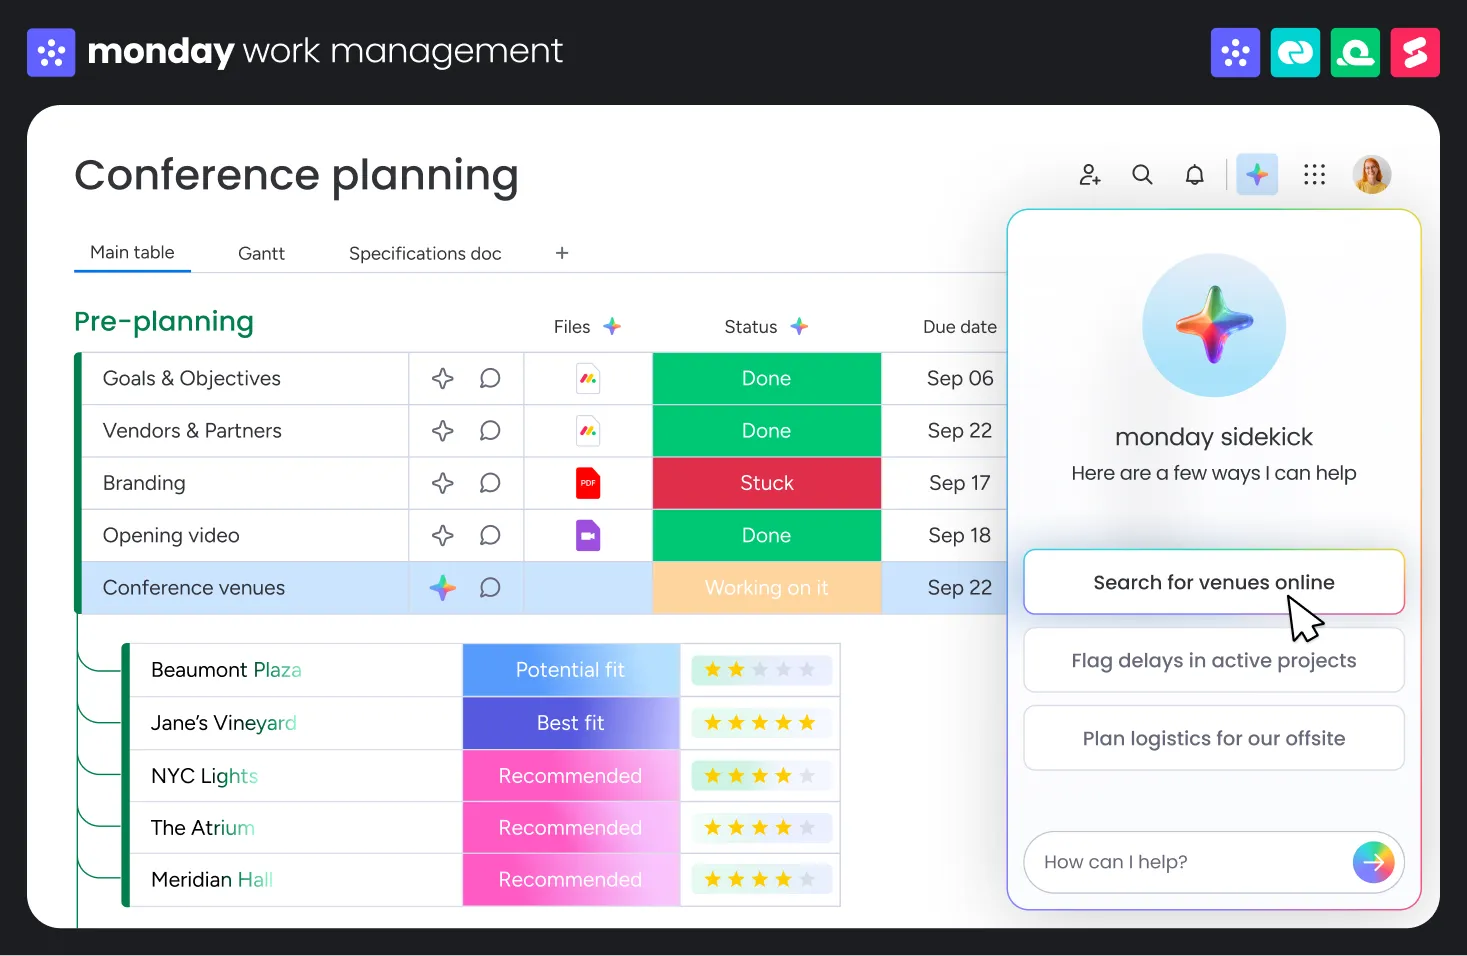Set Meridian Hall star rating

(x=760, y=880)
